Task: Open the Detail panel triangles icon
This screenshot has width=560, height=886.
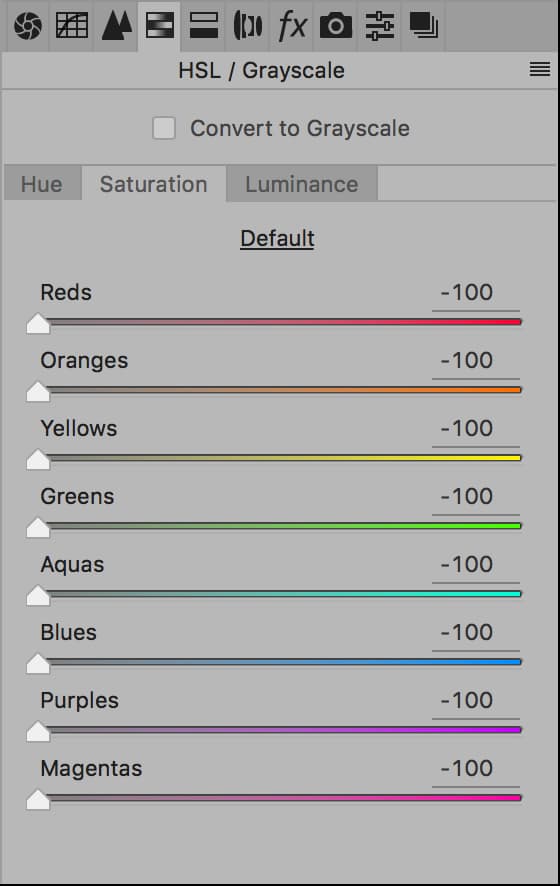Action: [x=116, y=25]
